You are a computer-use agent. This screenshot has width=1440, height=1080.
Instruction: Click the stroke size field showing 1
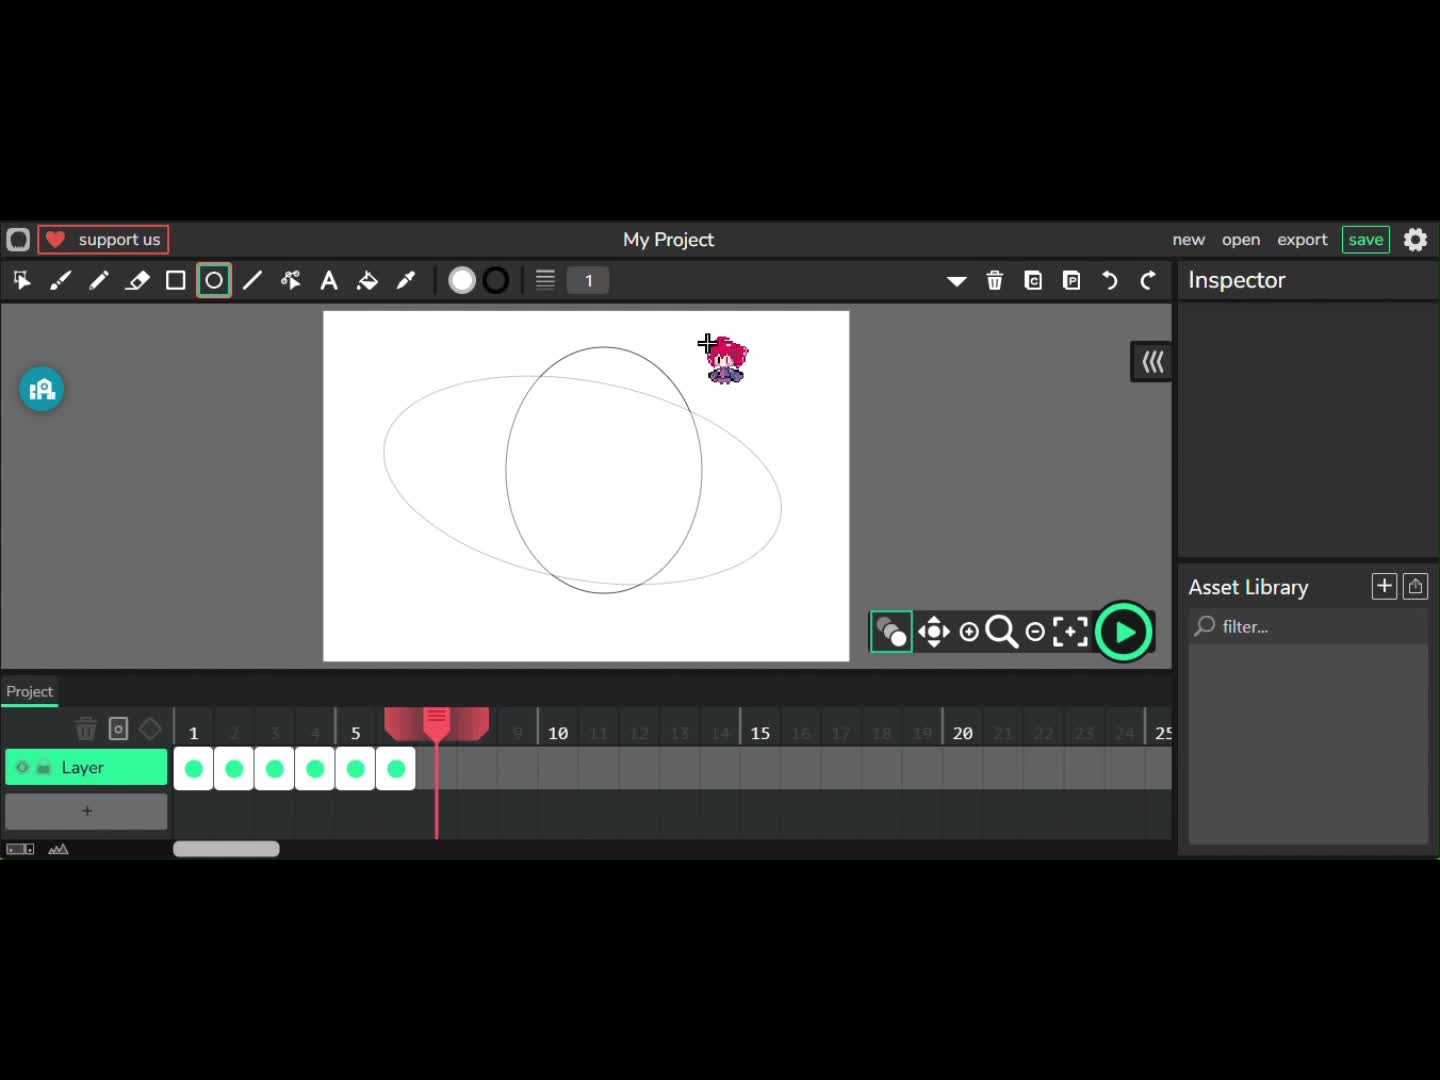(x=588, y=281)
